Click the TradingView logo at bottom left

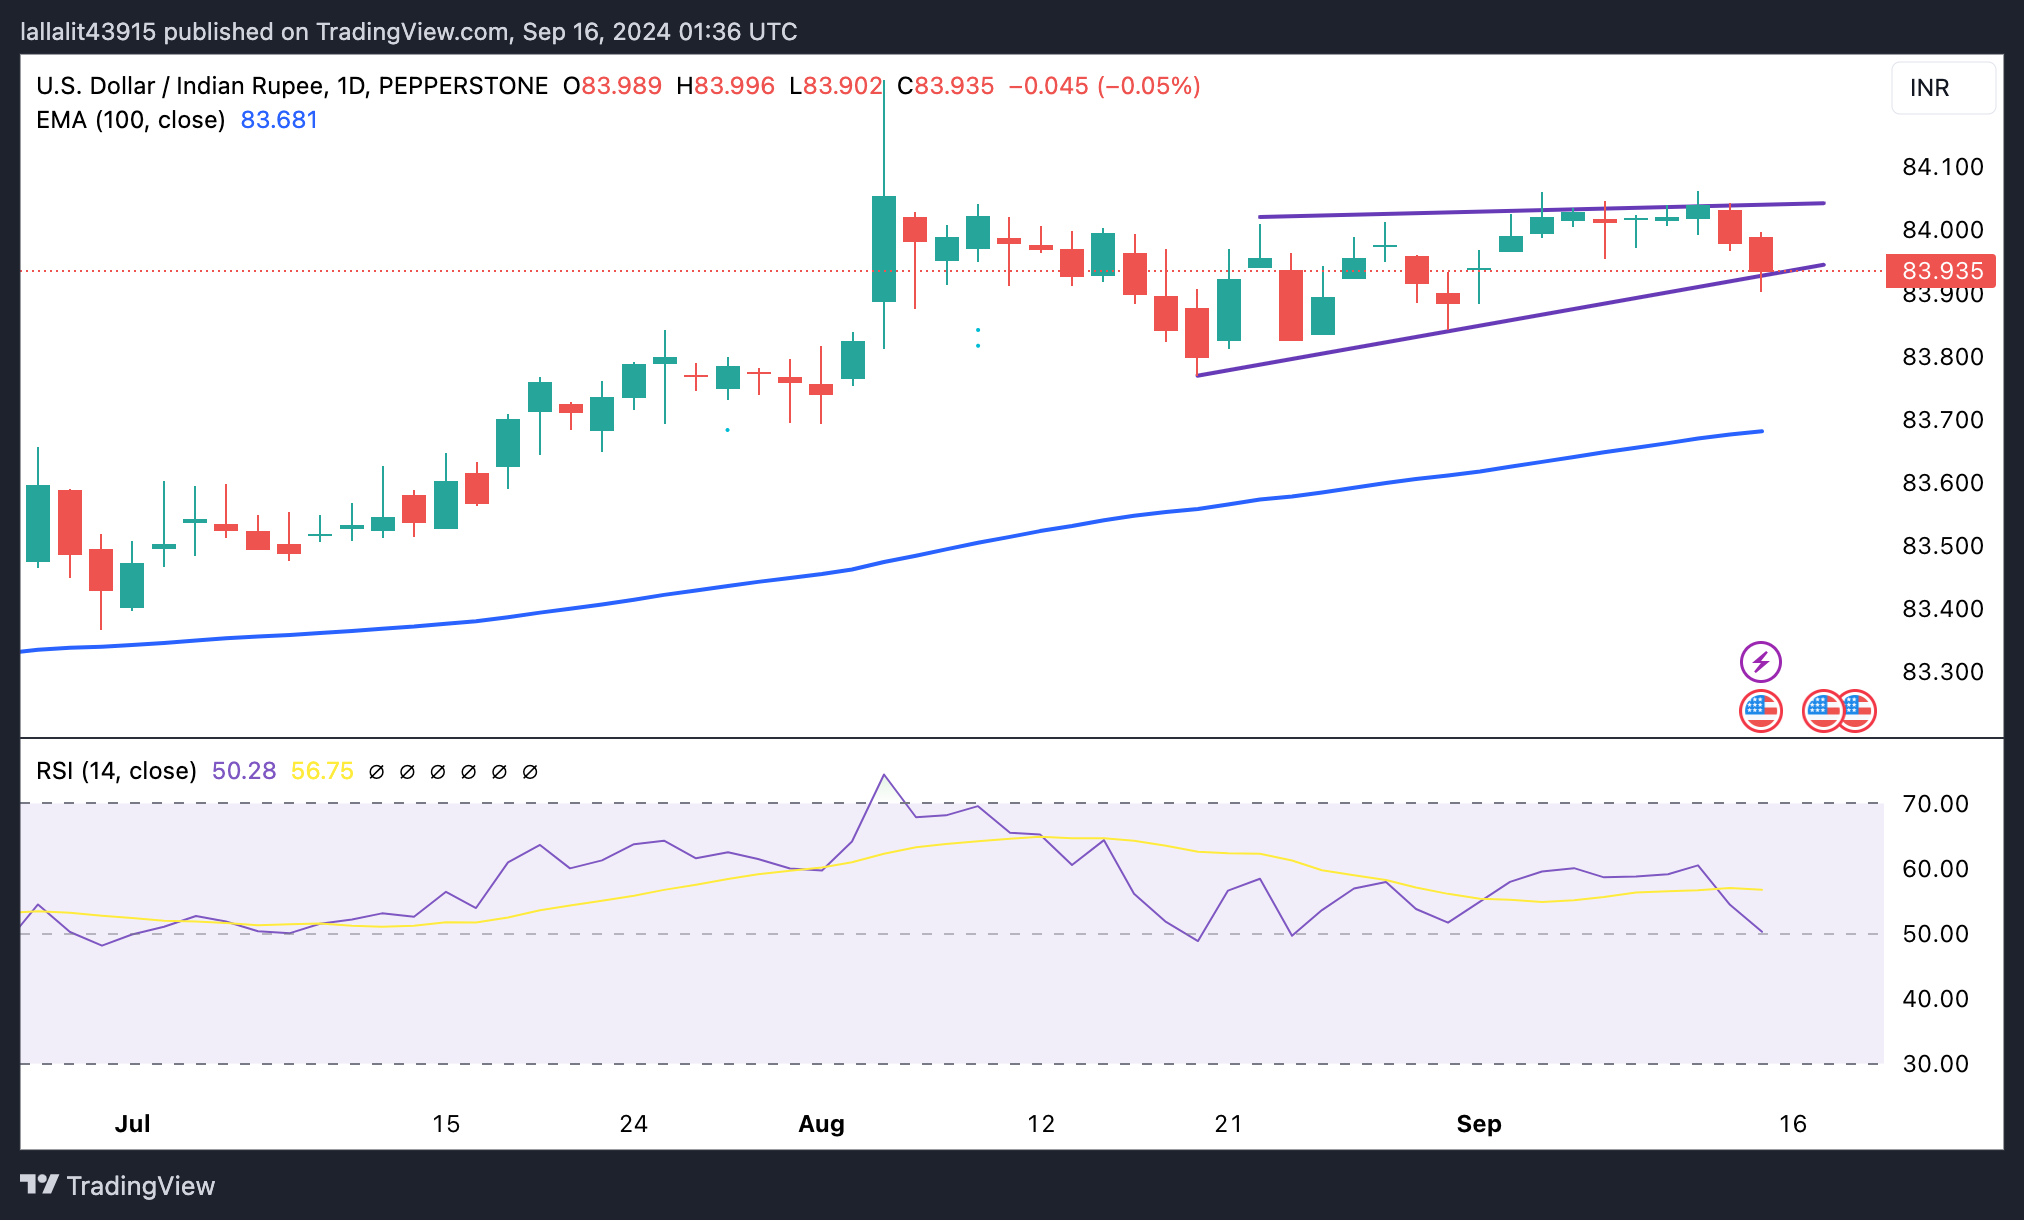pos(118,1185)
